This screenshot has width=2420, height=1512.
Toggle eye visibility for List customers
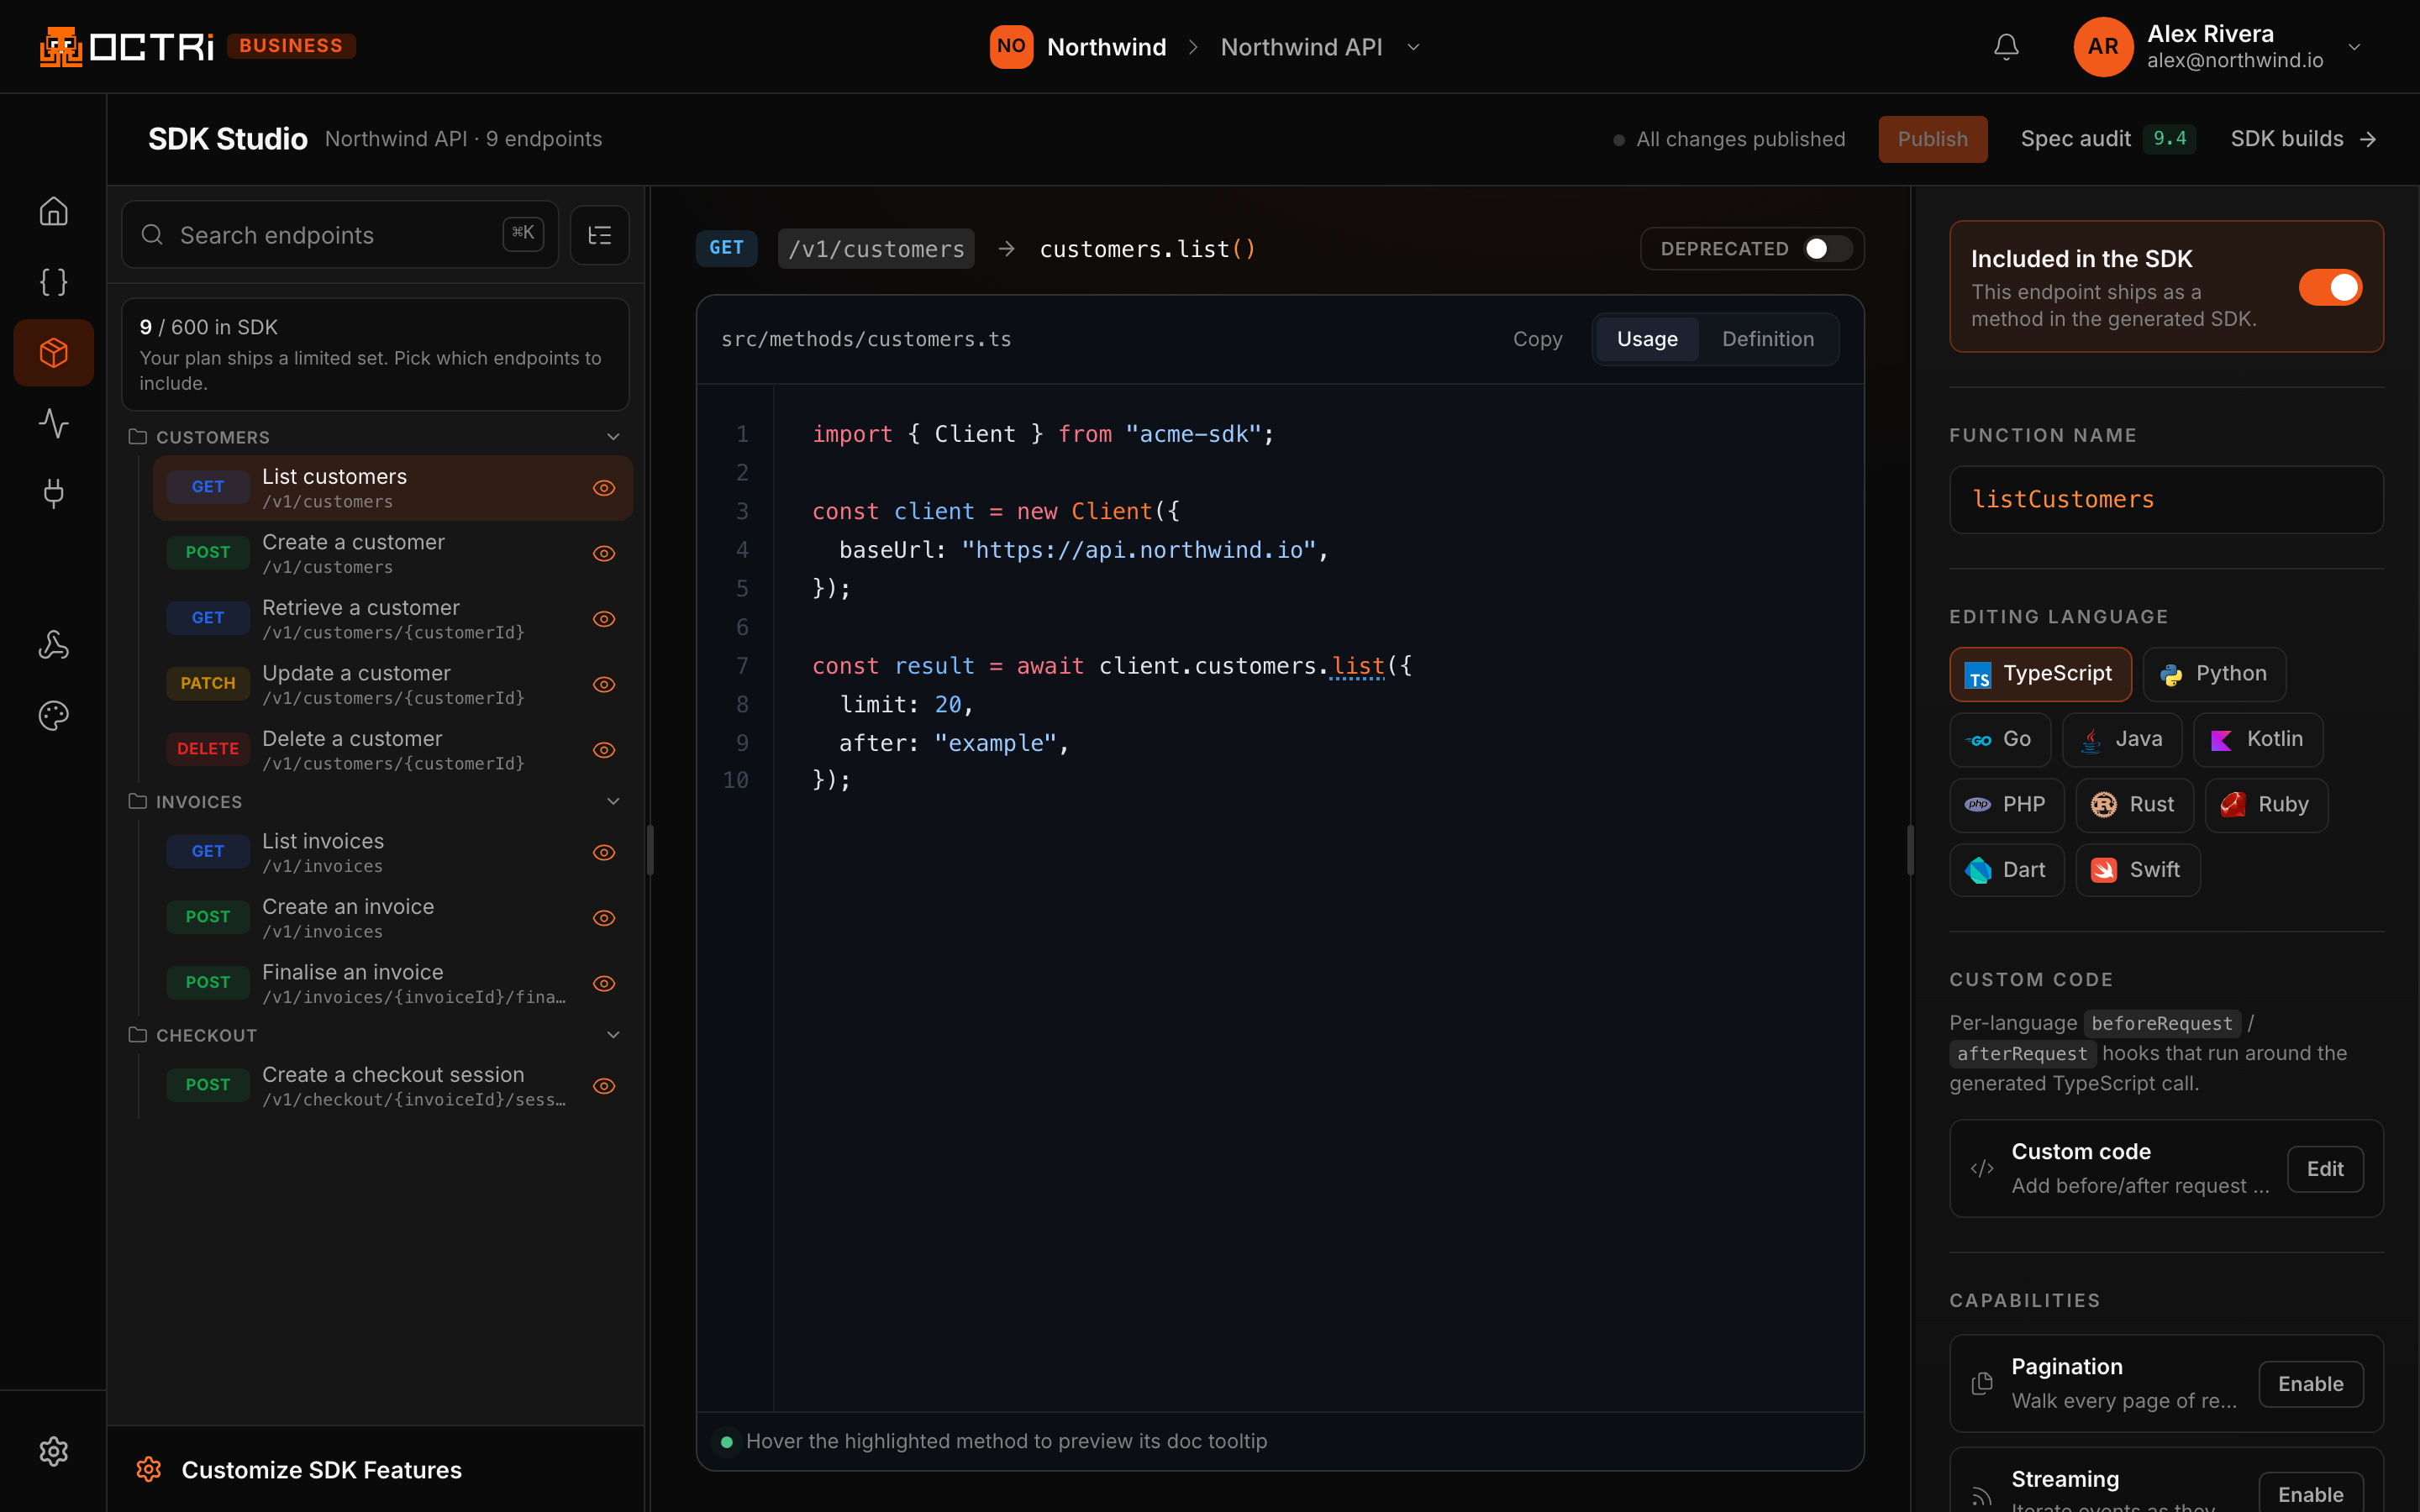(x=604, y=488)
